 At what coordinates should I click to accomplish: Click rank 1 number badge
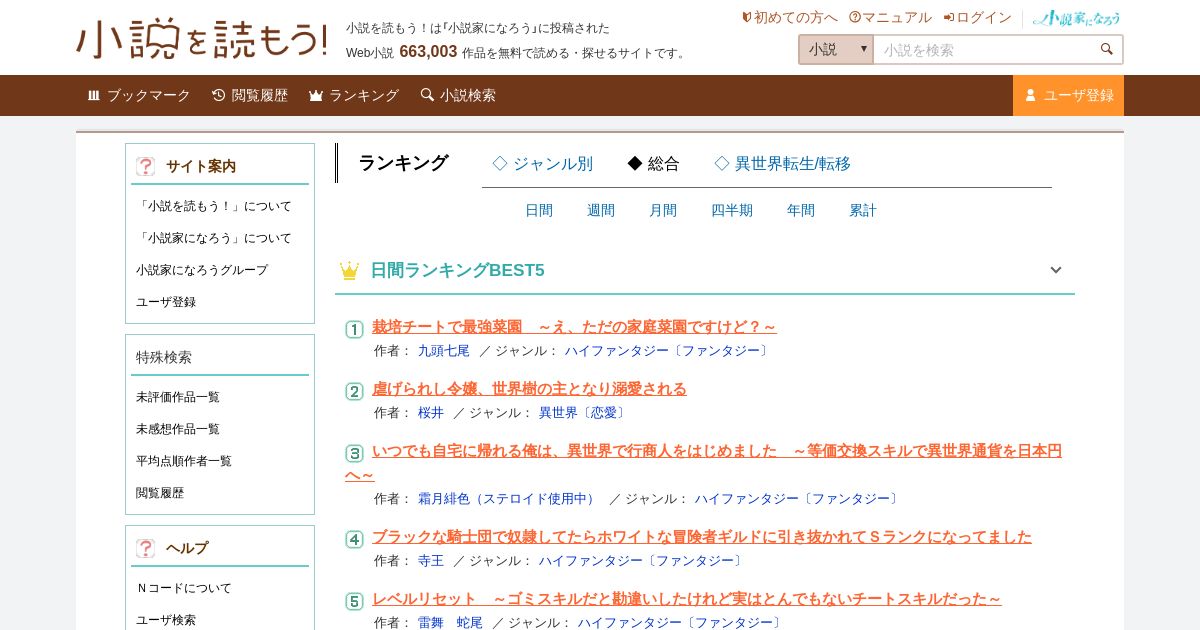354,329
